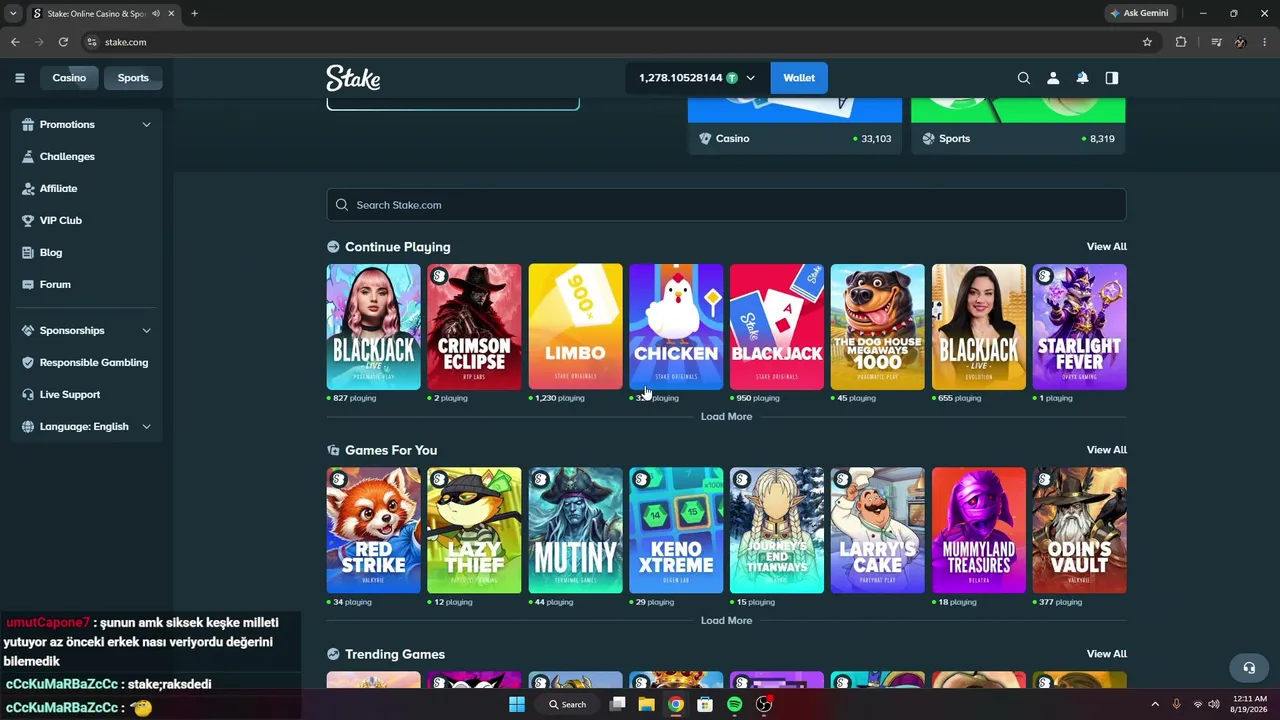Image resolution: width=1280 pixels, height=720 pixels.
Task: Load more Continue Playing games
Action: 726,416
